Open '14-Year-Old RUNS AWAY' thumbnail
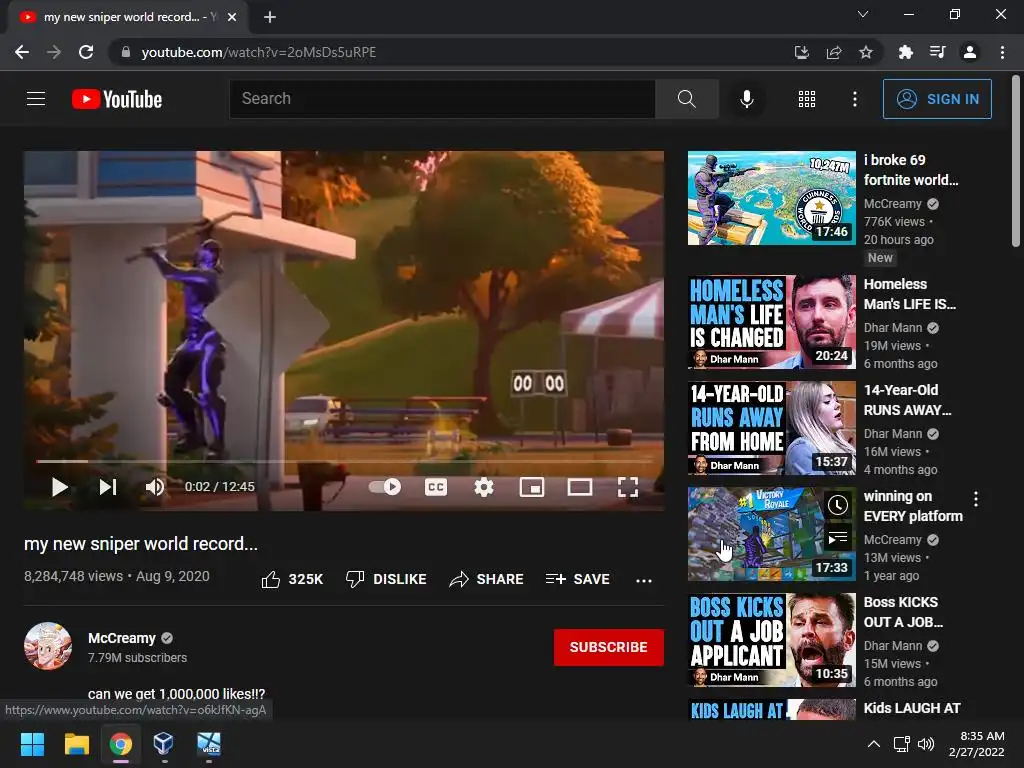Image resolution: width=1024 pixels, height=768 pixels. [771, 428]
